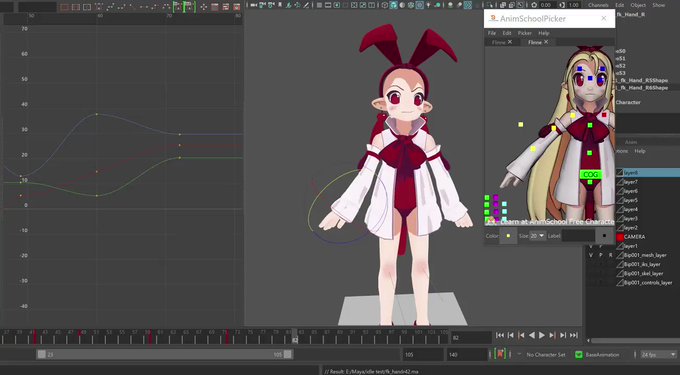Edit the viewport gamma value 1.00
This screenshot has height=375, width=680.
tap(573, 5)
